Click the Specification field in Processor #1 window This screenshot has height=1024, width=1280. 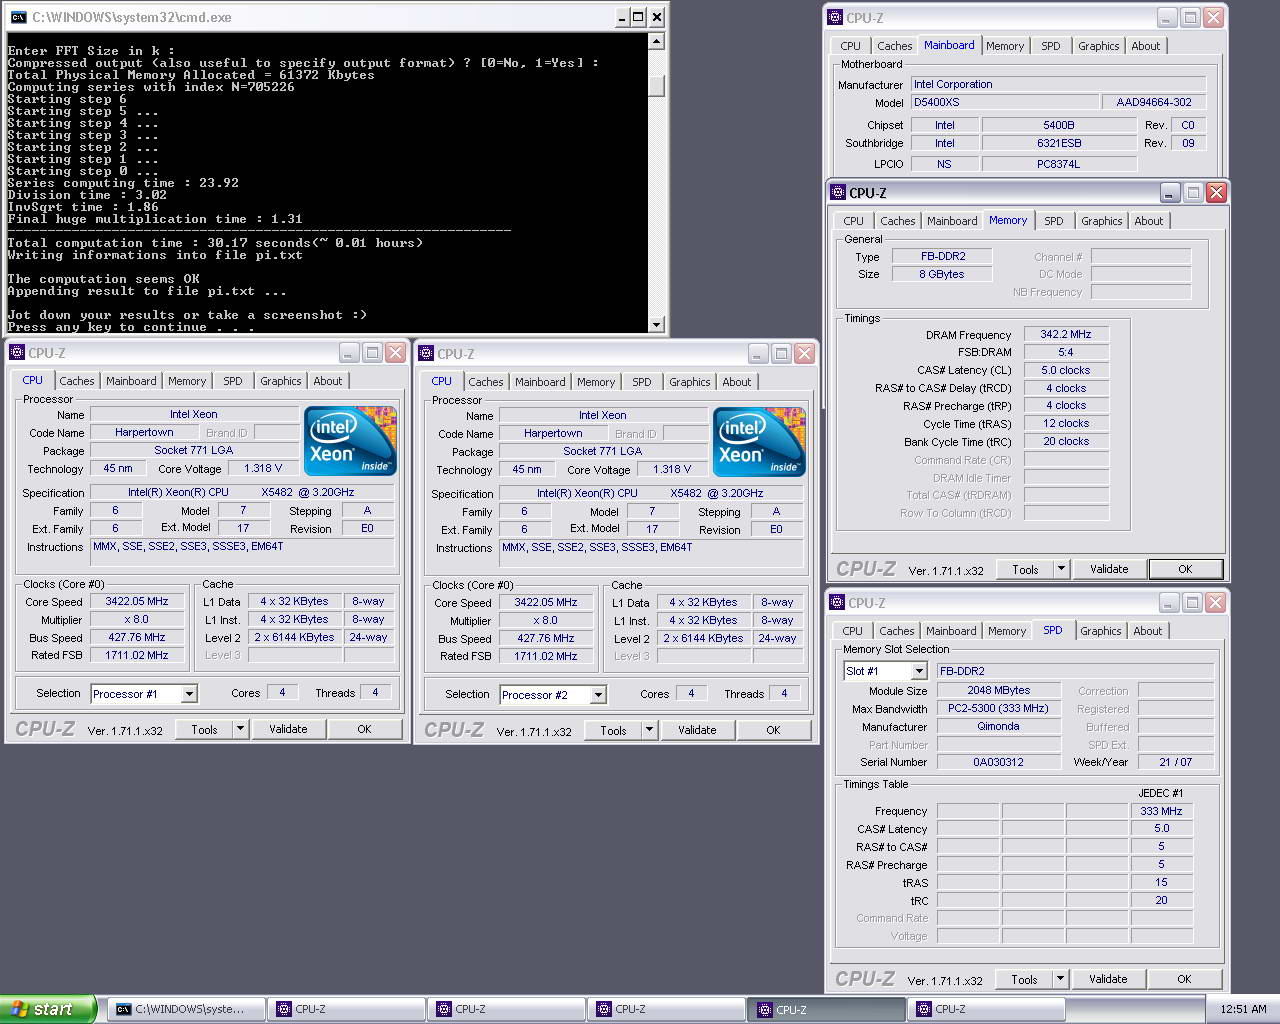[x=243, y=492]
